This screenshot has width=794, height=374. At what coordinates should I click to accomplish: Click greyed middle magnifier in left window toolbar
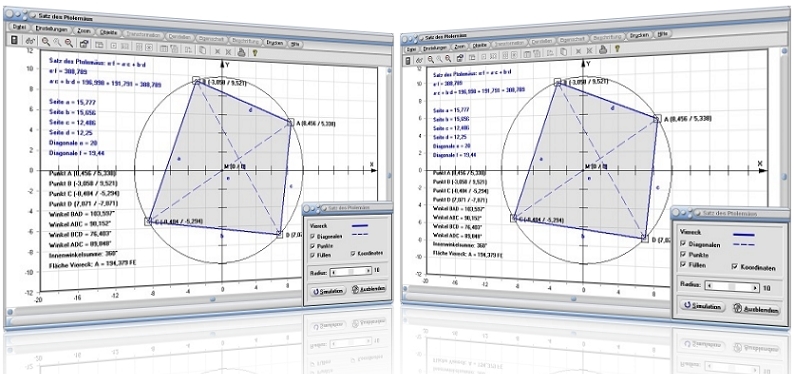[57, 42]
